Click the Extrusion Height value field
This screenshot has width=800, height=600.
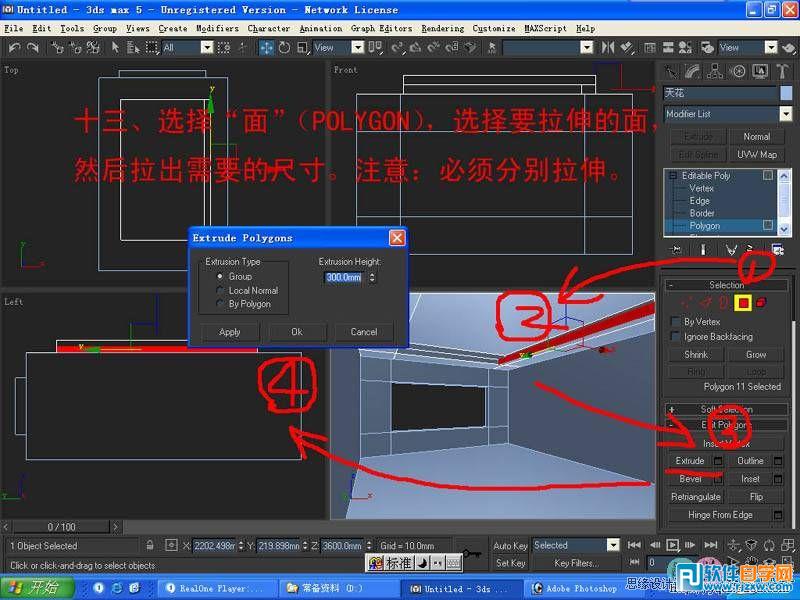point(343,277)
